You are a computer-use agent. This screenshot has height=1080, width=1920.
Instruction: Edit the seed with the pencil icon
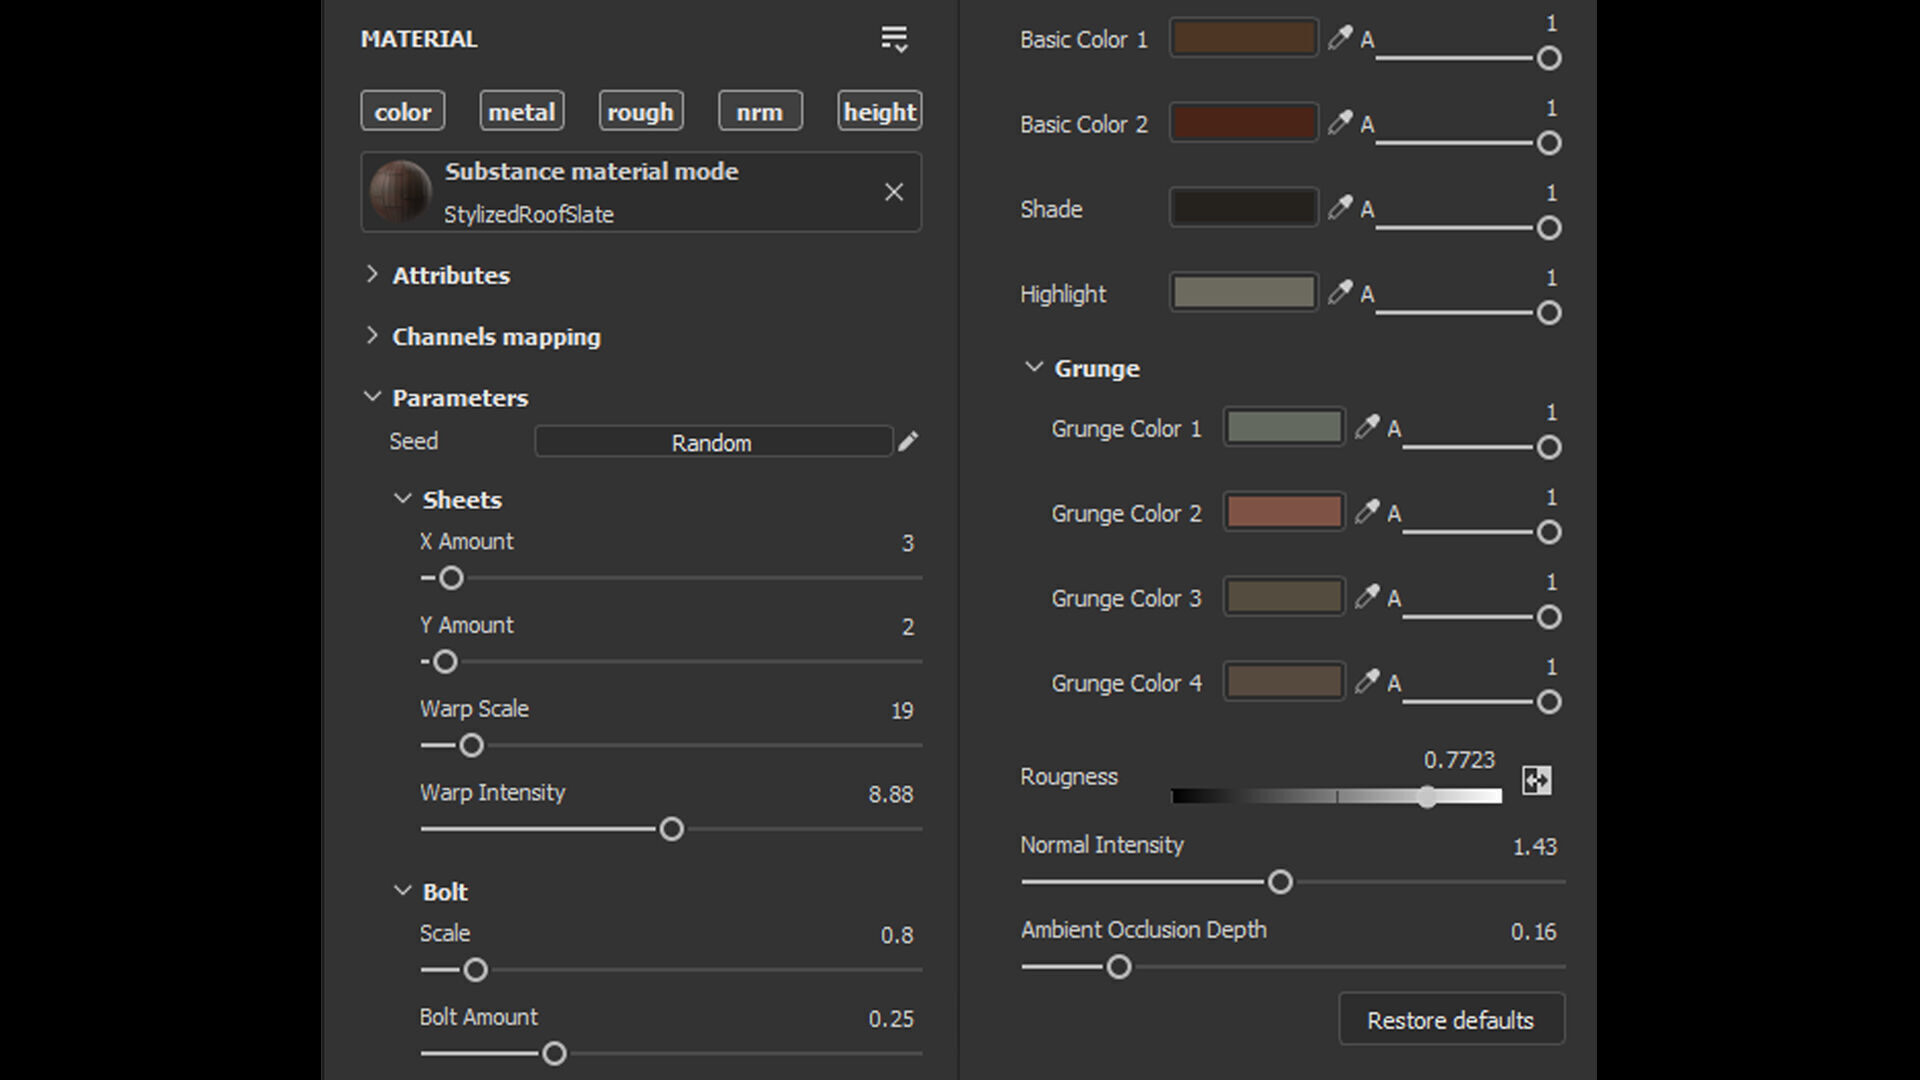(908, 442)
